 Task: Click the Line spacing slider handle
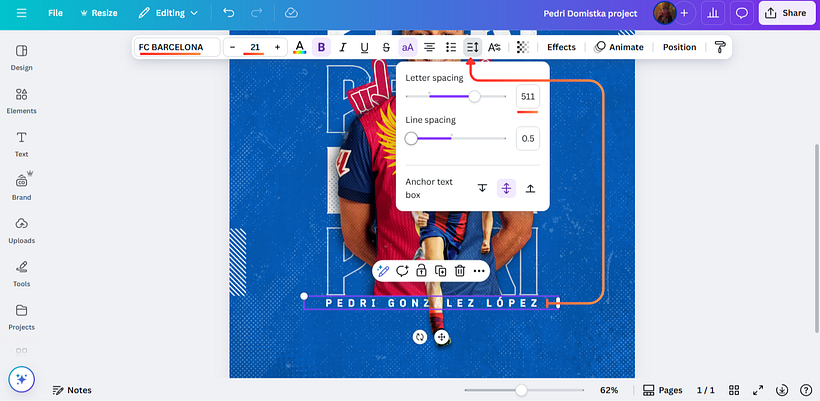412,139
